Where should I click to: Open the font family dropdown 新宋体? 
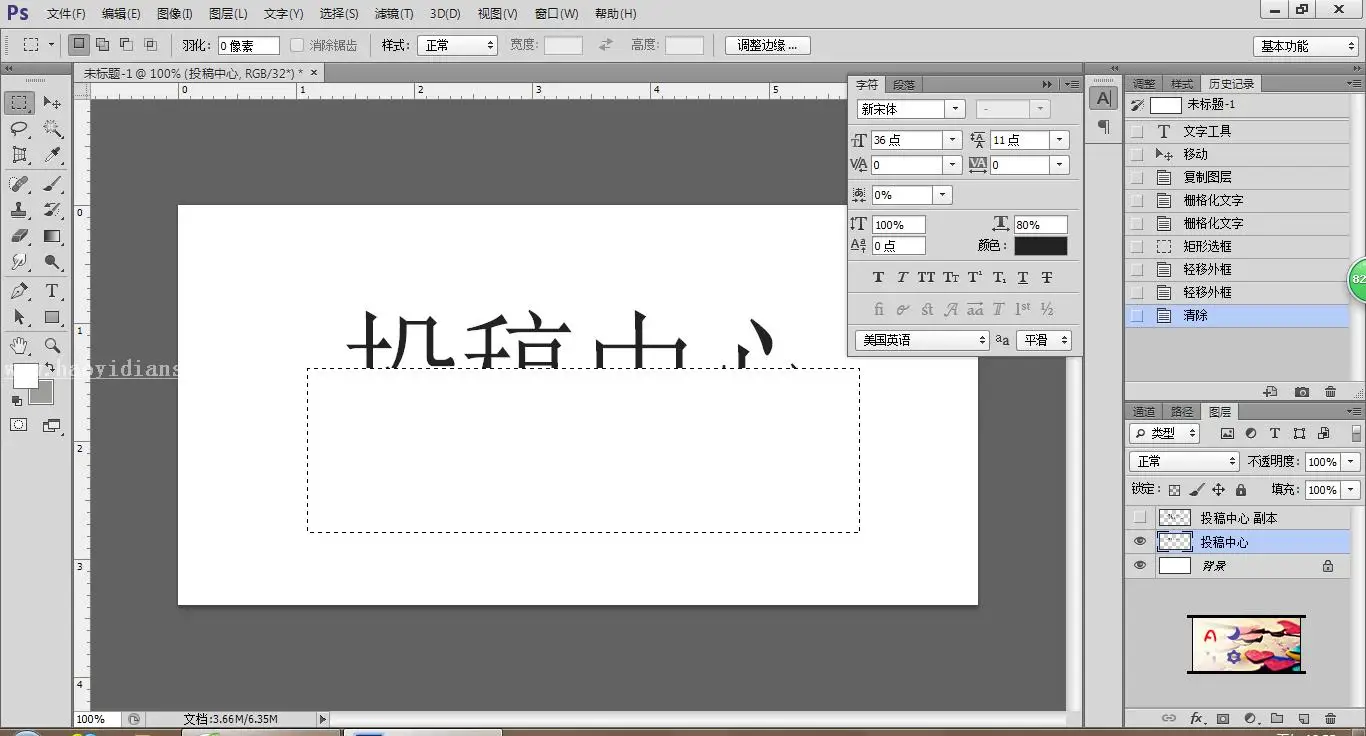[956, 109]
